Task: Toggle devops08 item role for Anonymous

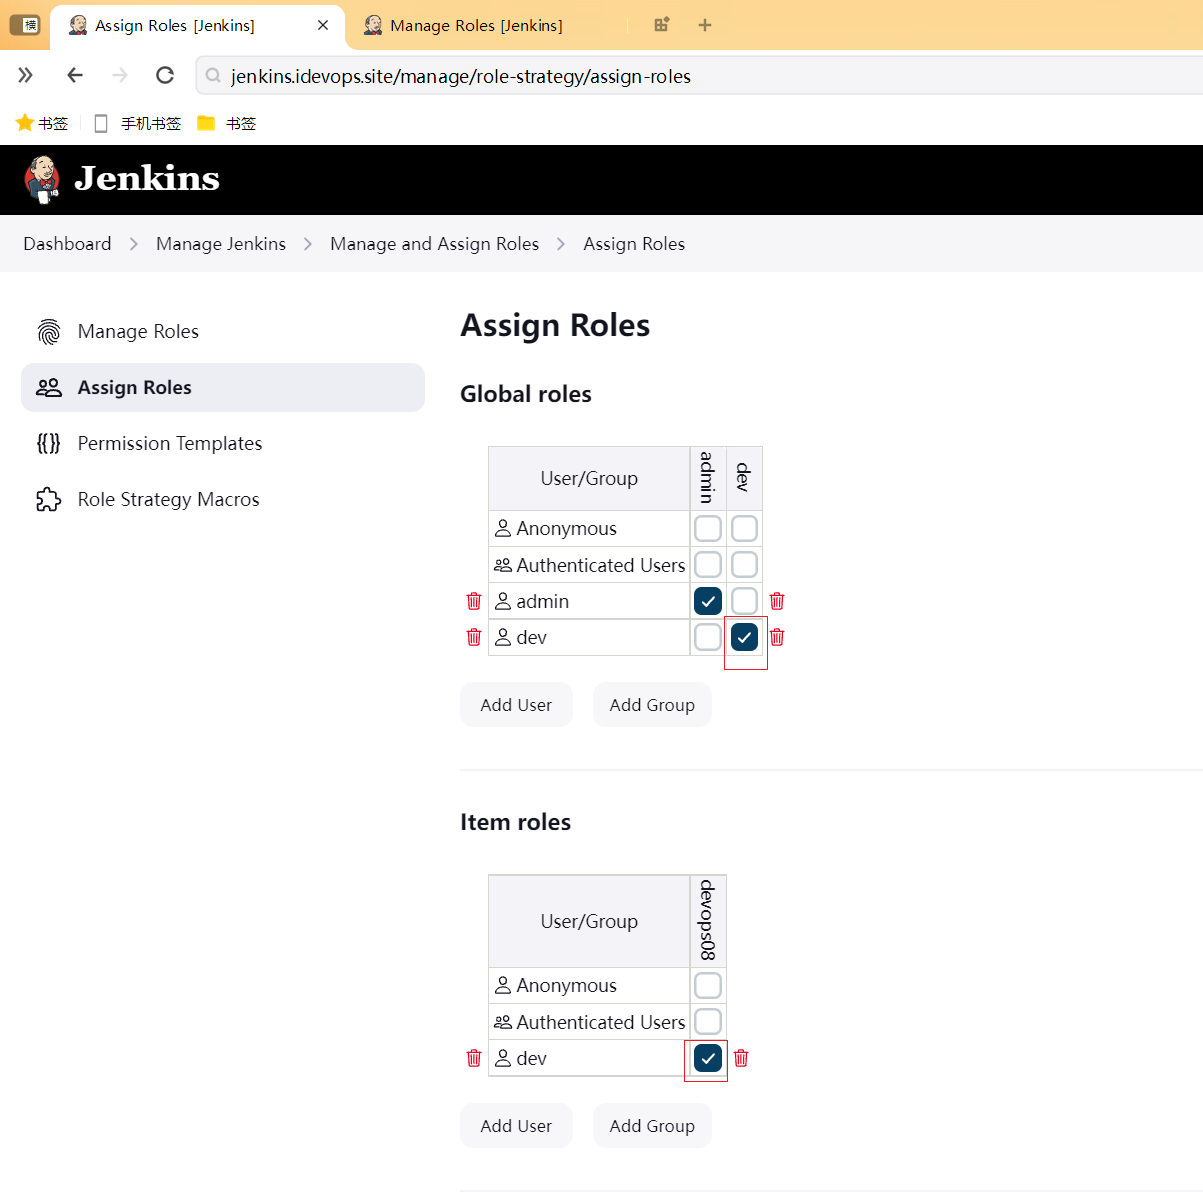Action: coord(708,985)
